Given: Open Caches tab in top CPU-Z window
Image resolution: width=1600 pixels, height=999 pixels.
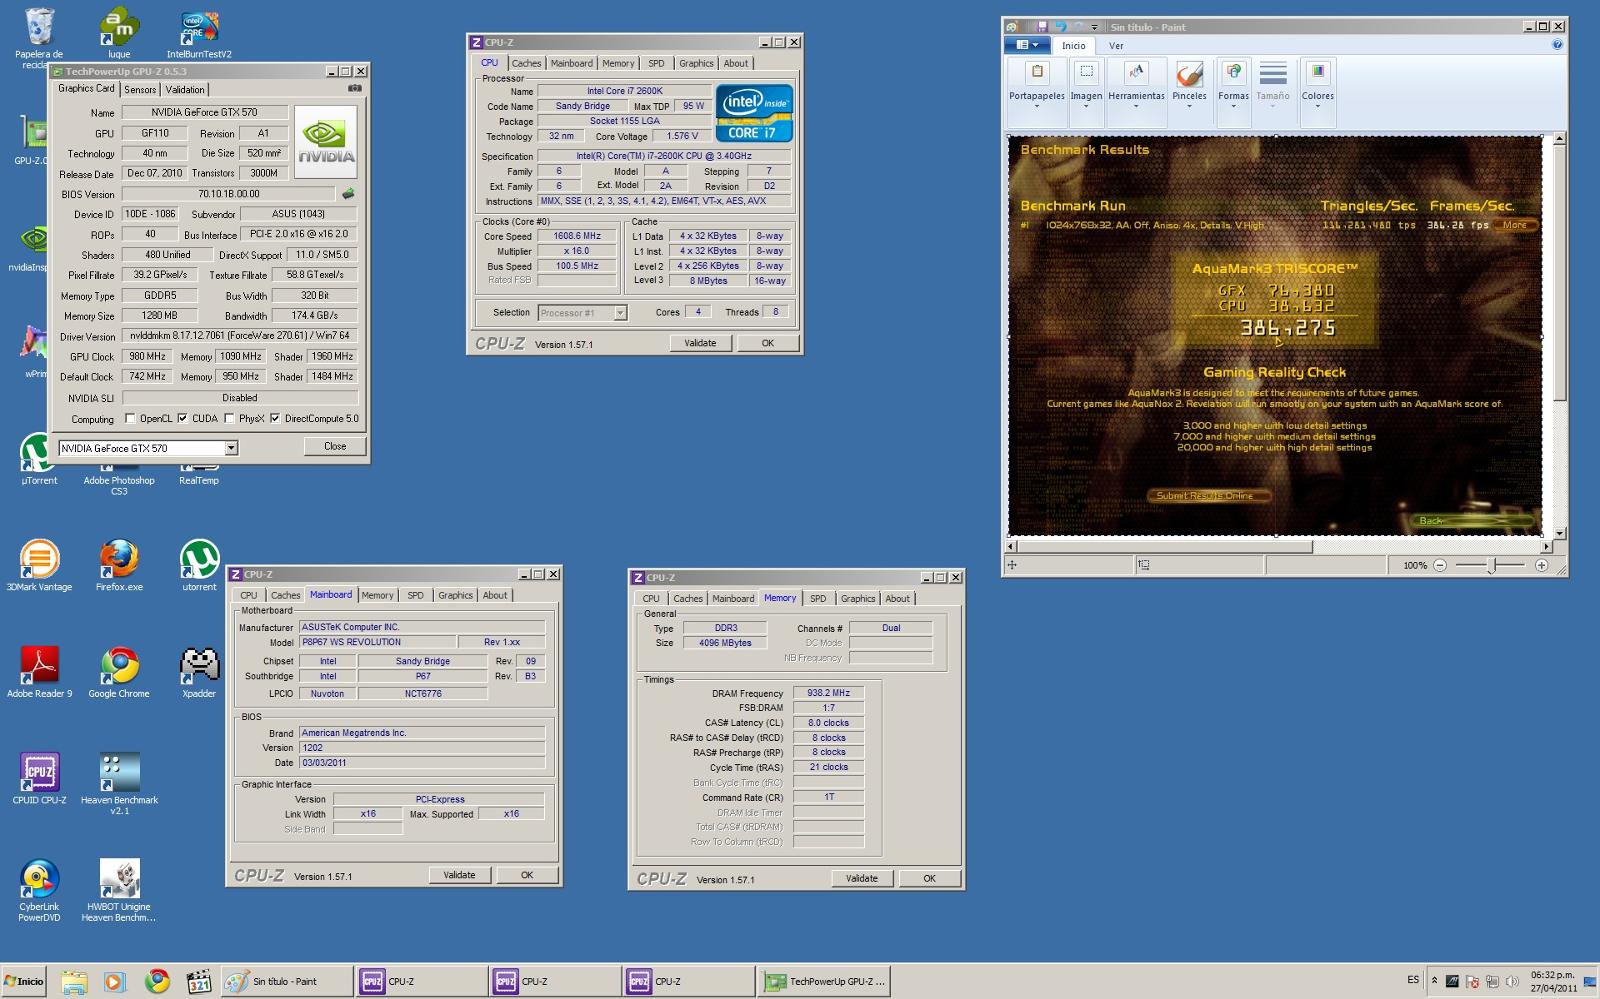Looking at the screenshot, I should pyautogui.click(x=526, y=63).
